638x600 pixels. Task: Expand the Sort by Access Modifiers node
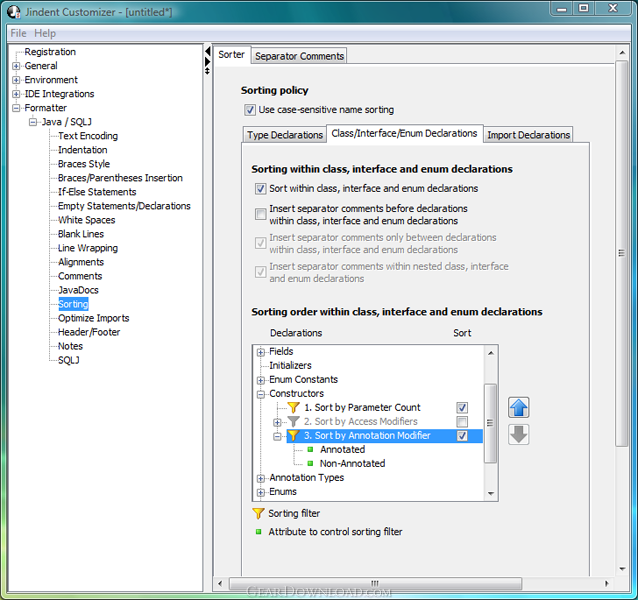(277, 422)
